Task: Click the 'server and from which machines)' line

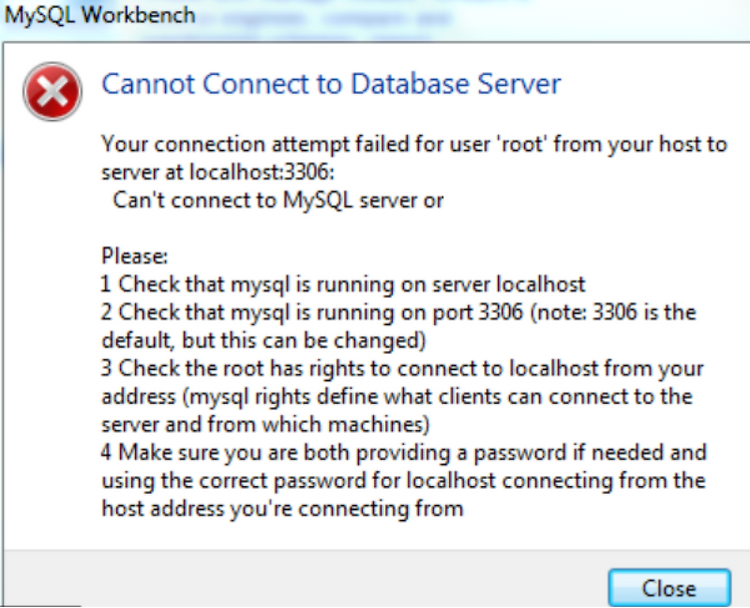Action: click(x=265, y=424)
